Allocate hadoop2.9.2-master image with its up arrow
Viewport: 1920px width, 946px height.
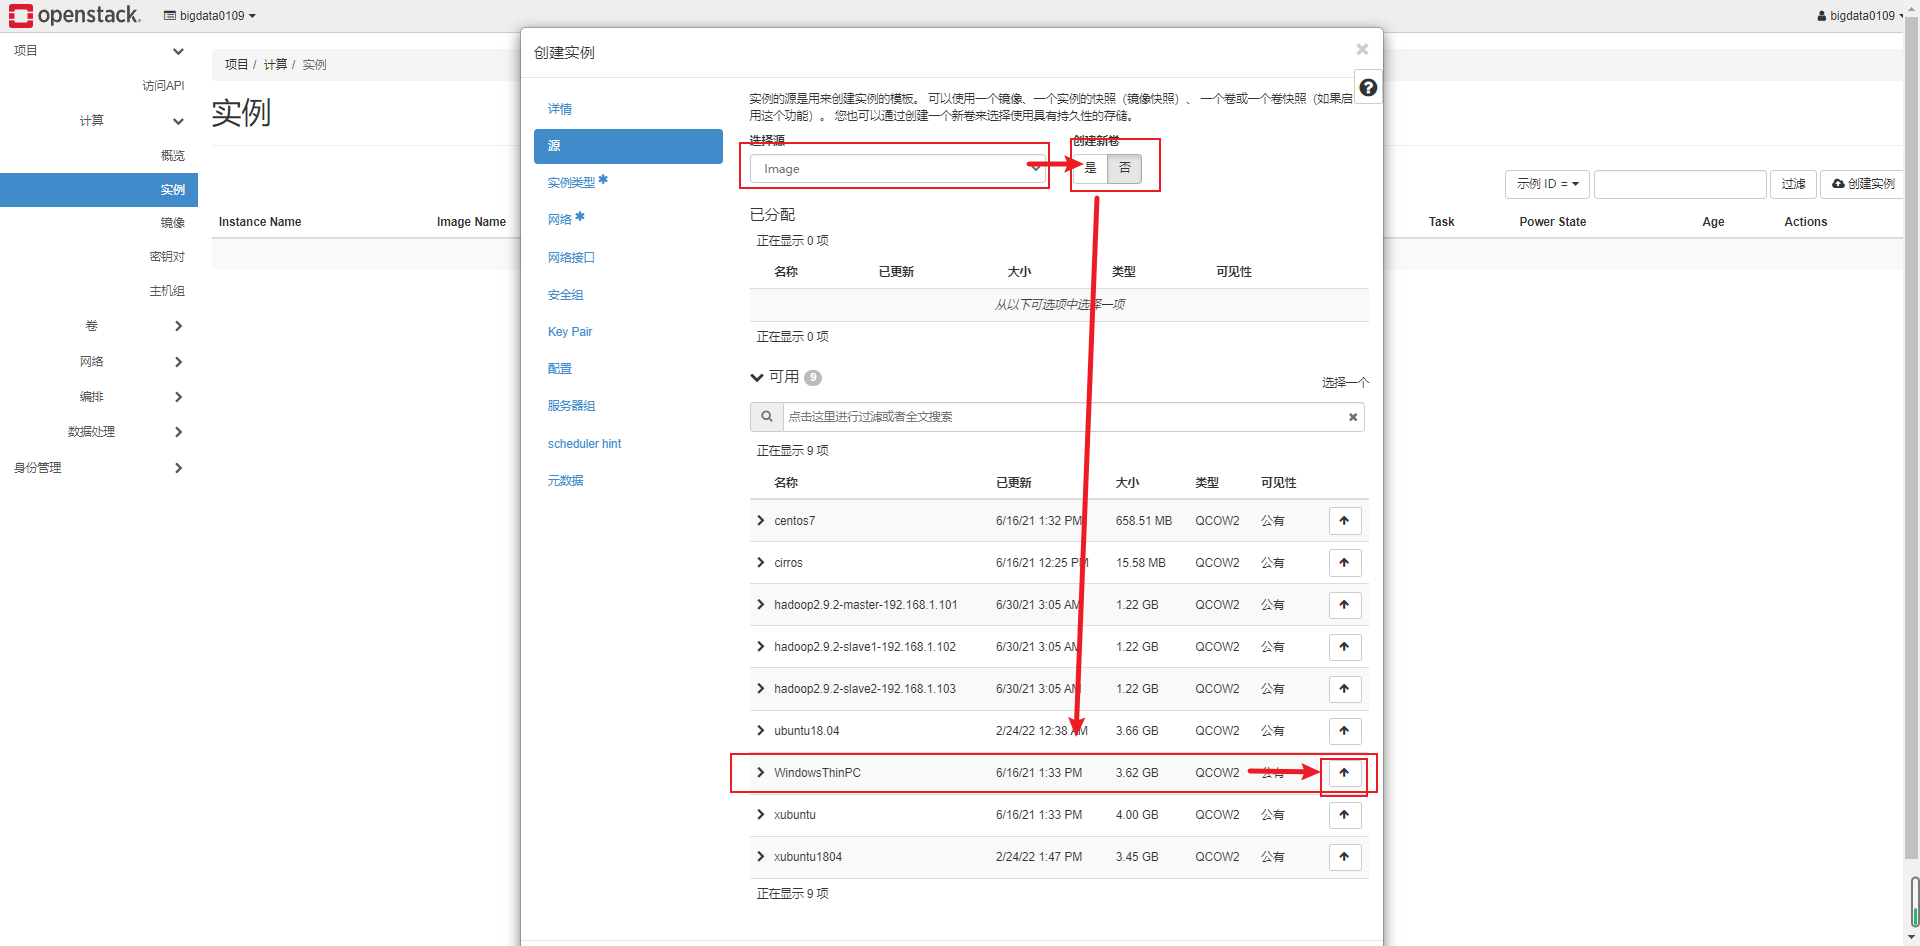(1345, 605)
